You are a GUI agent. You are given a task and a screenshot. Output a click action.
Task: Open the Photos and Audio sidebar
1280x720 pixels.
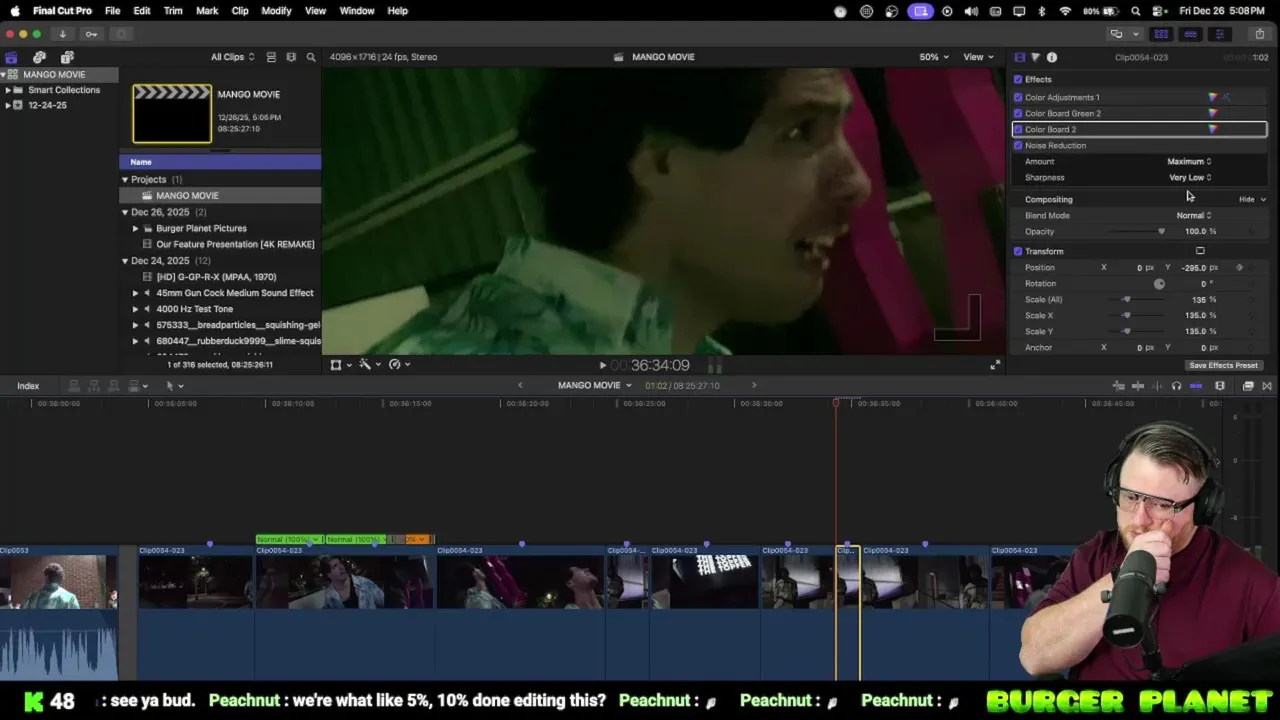click(x=39, y=57)
